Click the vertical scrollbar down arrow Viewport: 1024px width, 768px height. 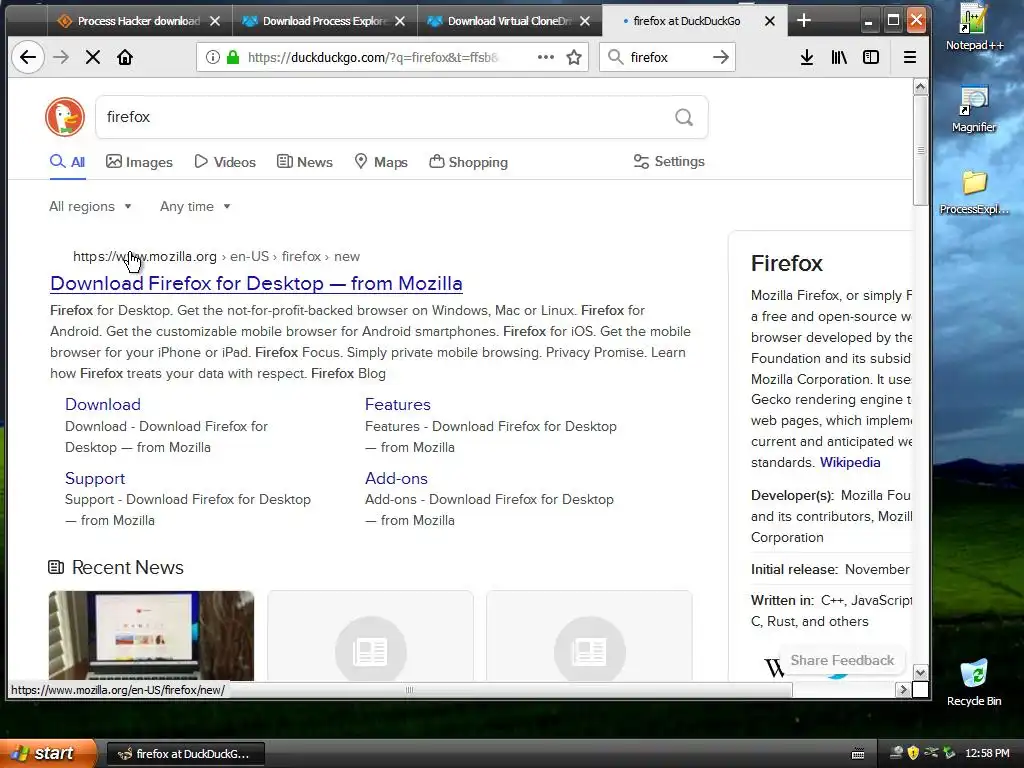(x=920, y=673)
